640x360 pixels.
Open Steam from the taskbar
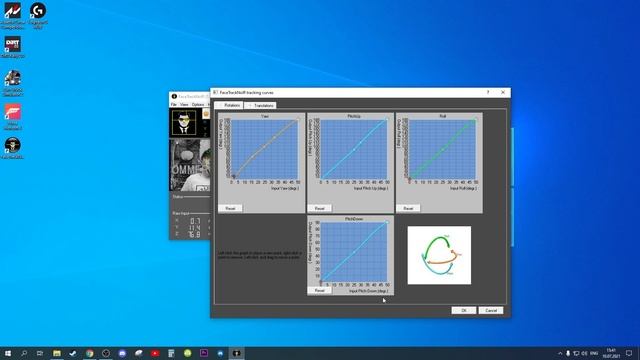73,353
